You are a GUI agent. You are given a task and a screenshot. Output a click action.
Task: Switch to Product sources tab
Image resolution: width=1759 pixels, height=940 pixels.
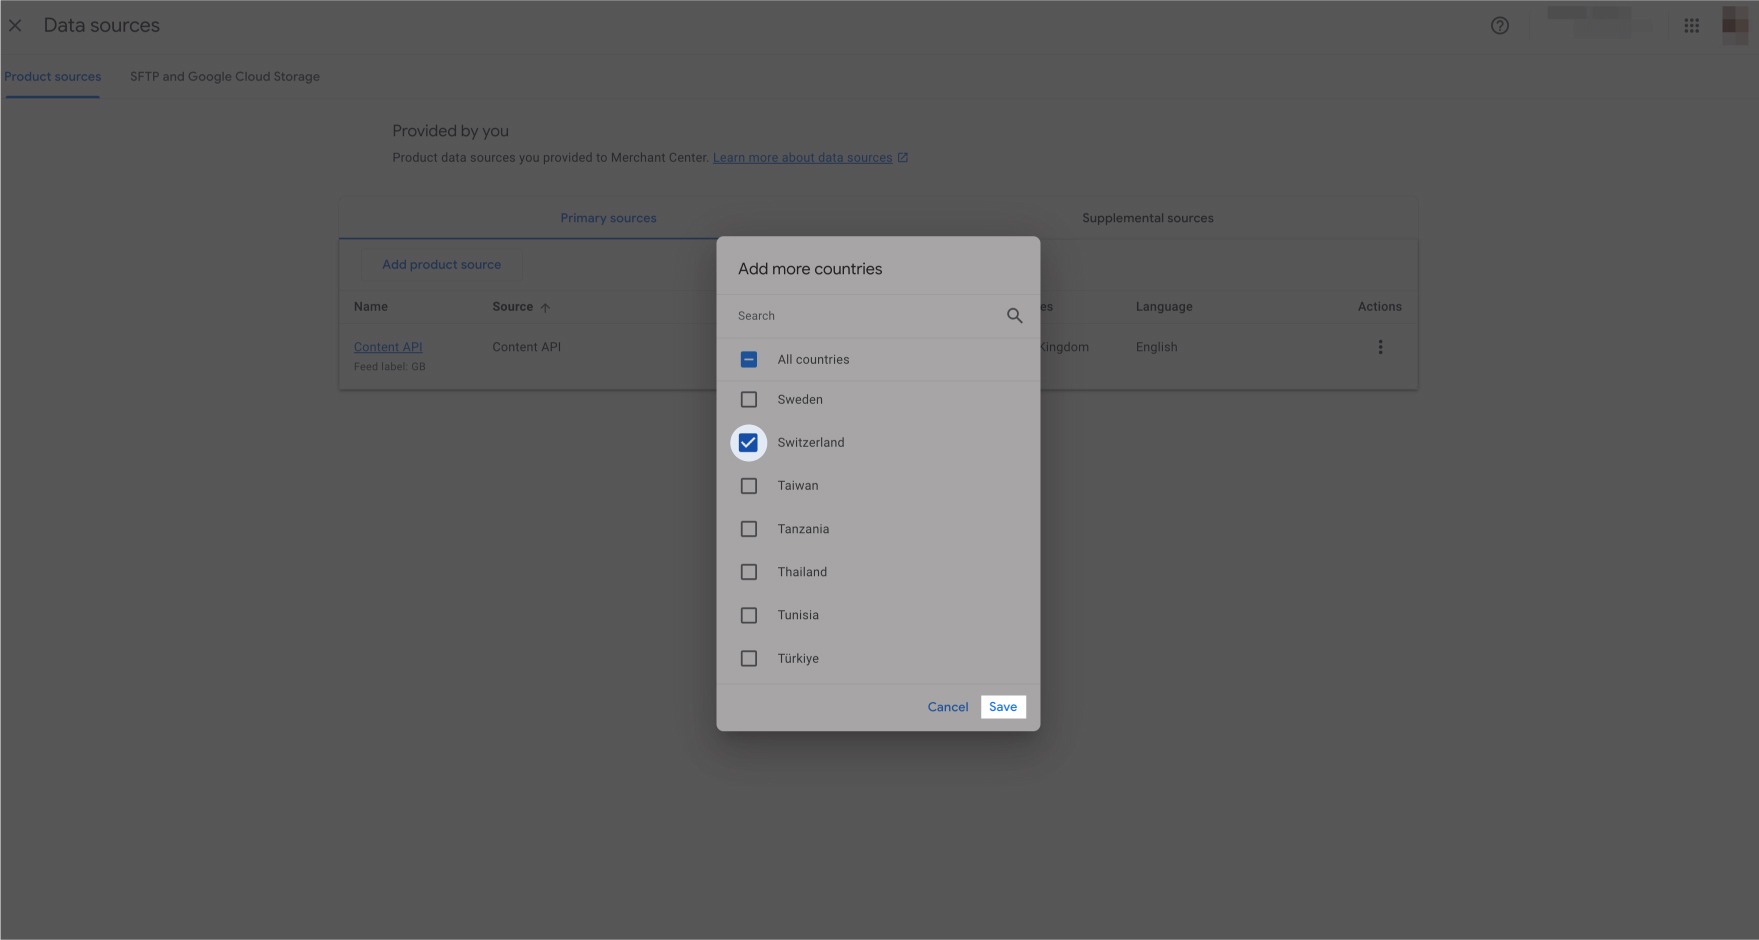[x=52, y=77]
